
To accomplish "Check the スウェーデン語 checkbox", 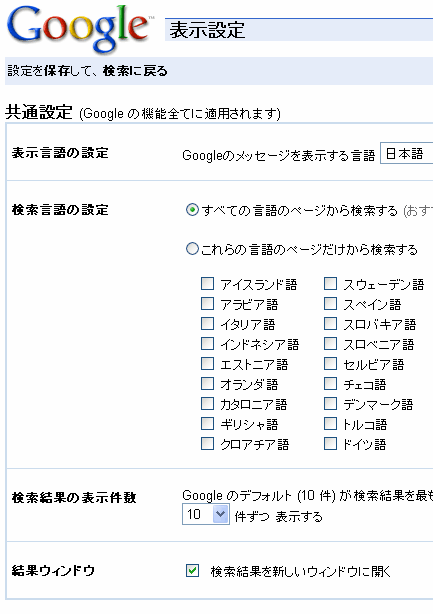I will 330,284.
